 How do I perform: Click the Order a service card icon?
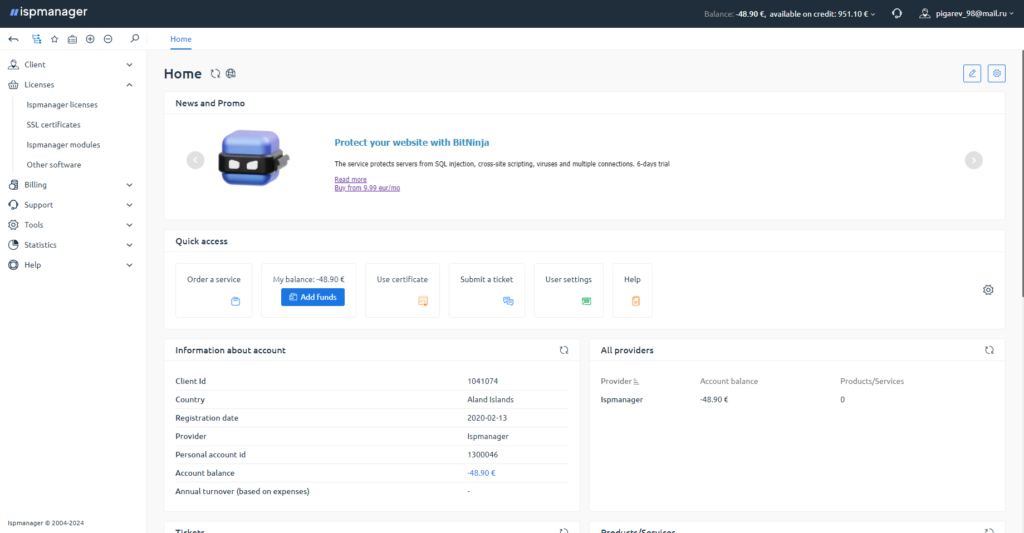tap(235, 301)
